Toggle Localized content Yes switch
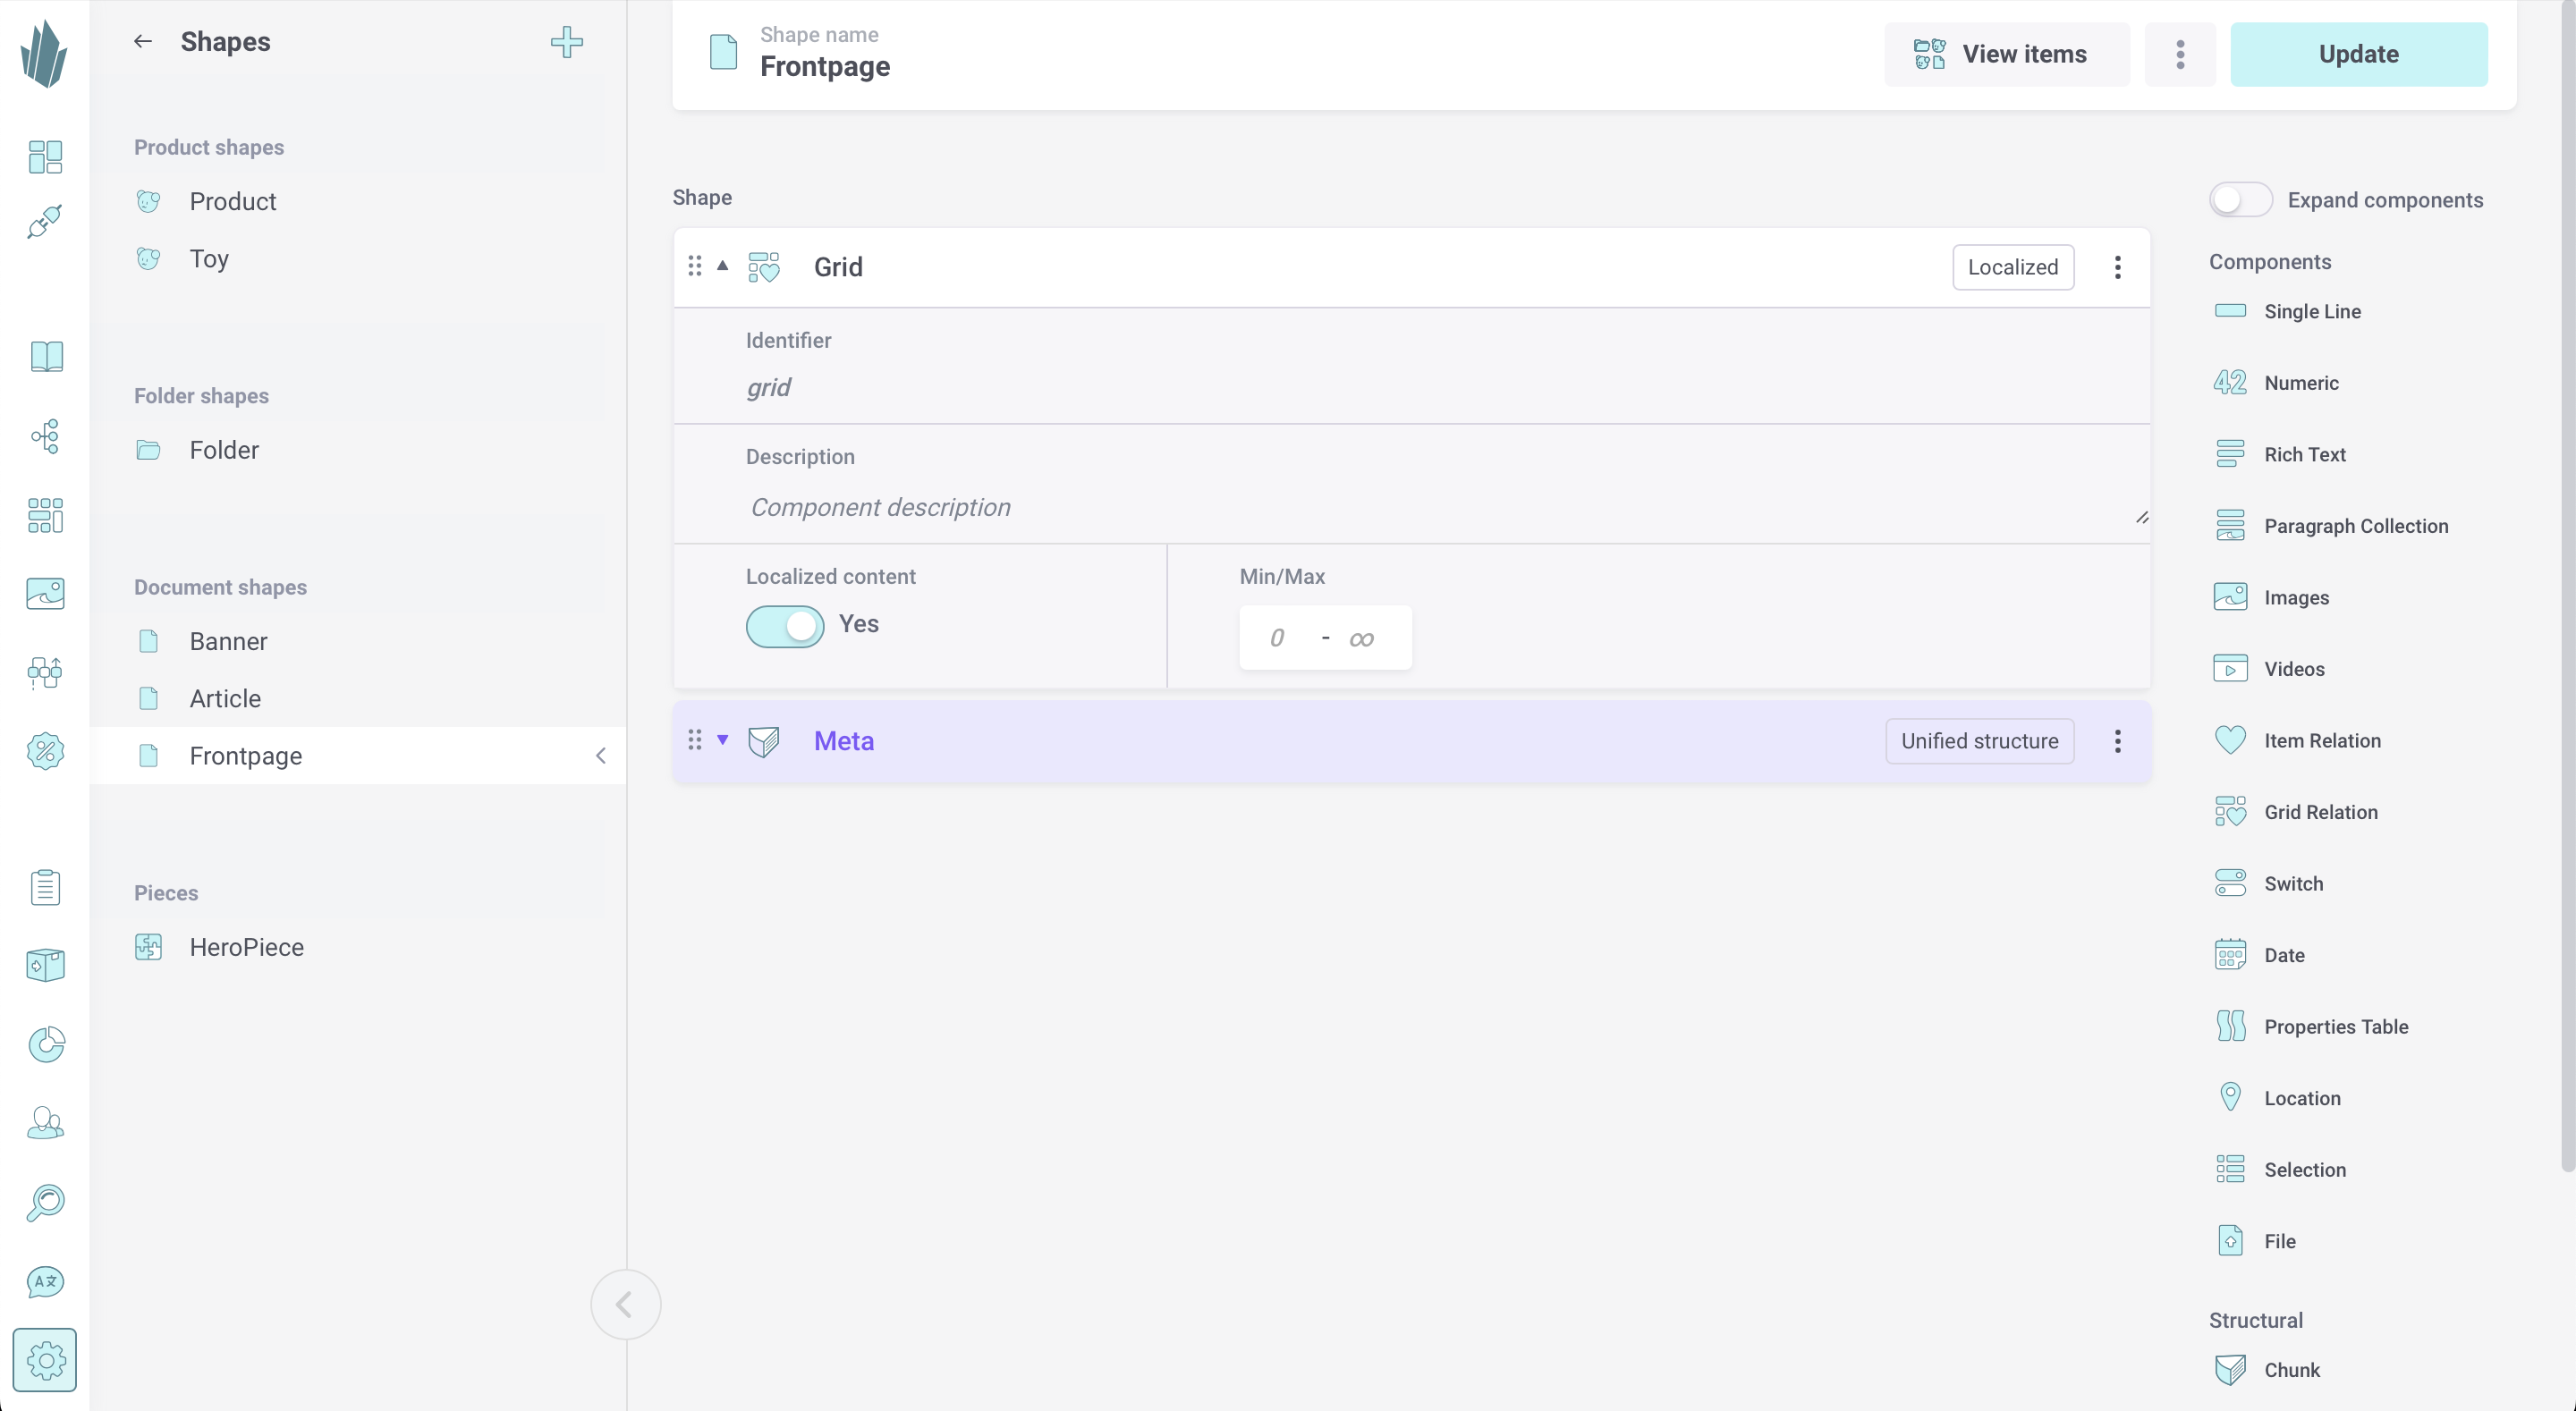The image size is (2576, 1411). [784, 624]
